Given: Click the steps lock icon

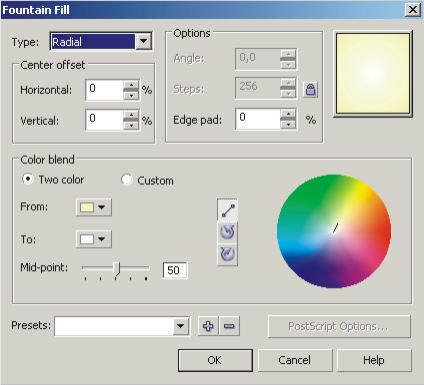Looking at the screenshot, I should point(310,90).
